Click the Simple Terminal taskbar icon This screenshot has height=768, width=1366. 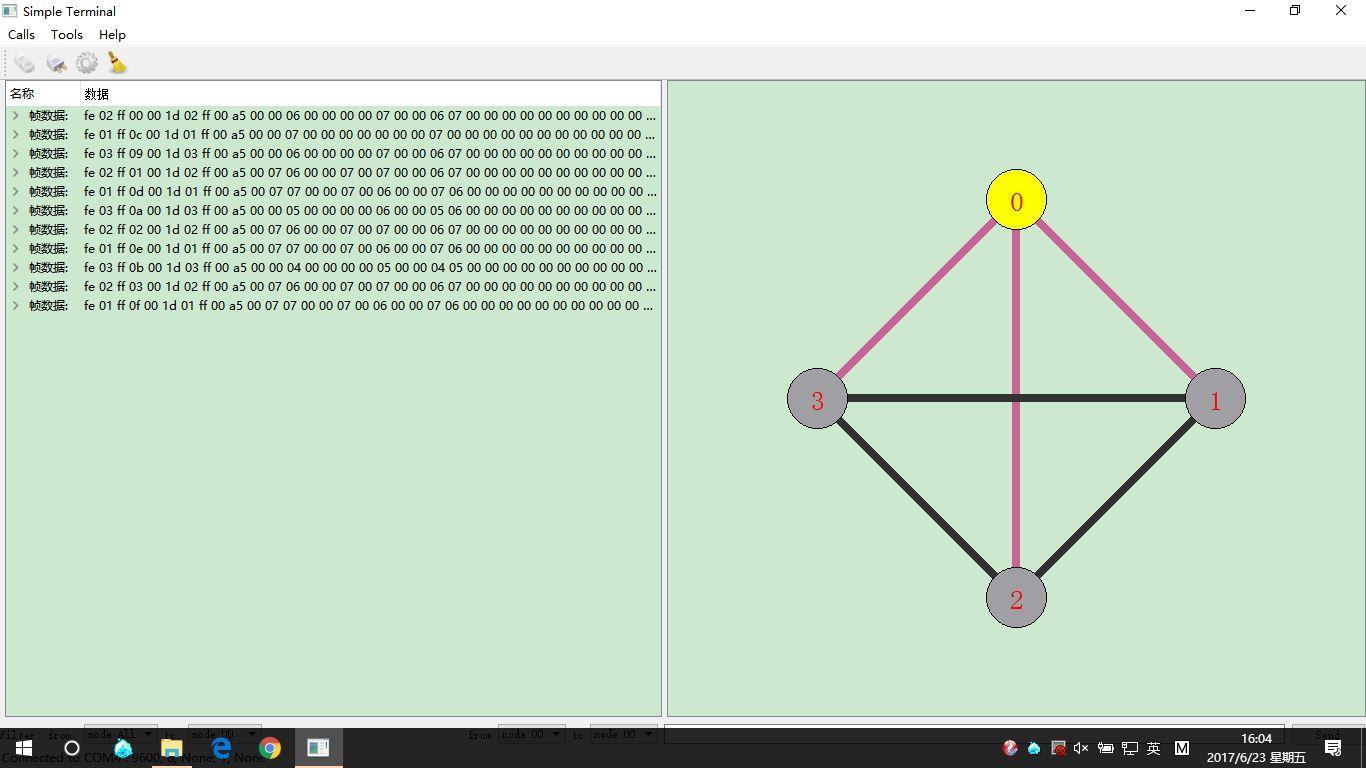coord(319,748)
